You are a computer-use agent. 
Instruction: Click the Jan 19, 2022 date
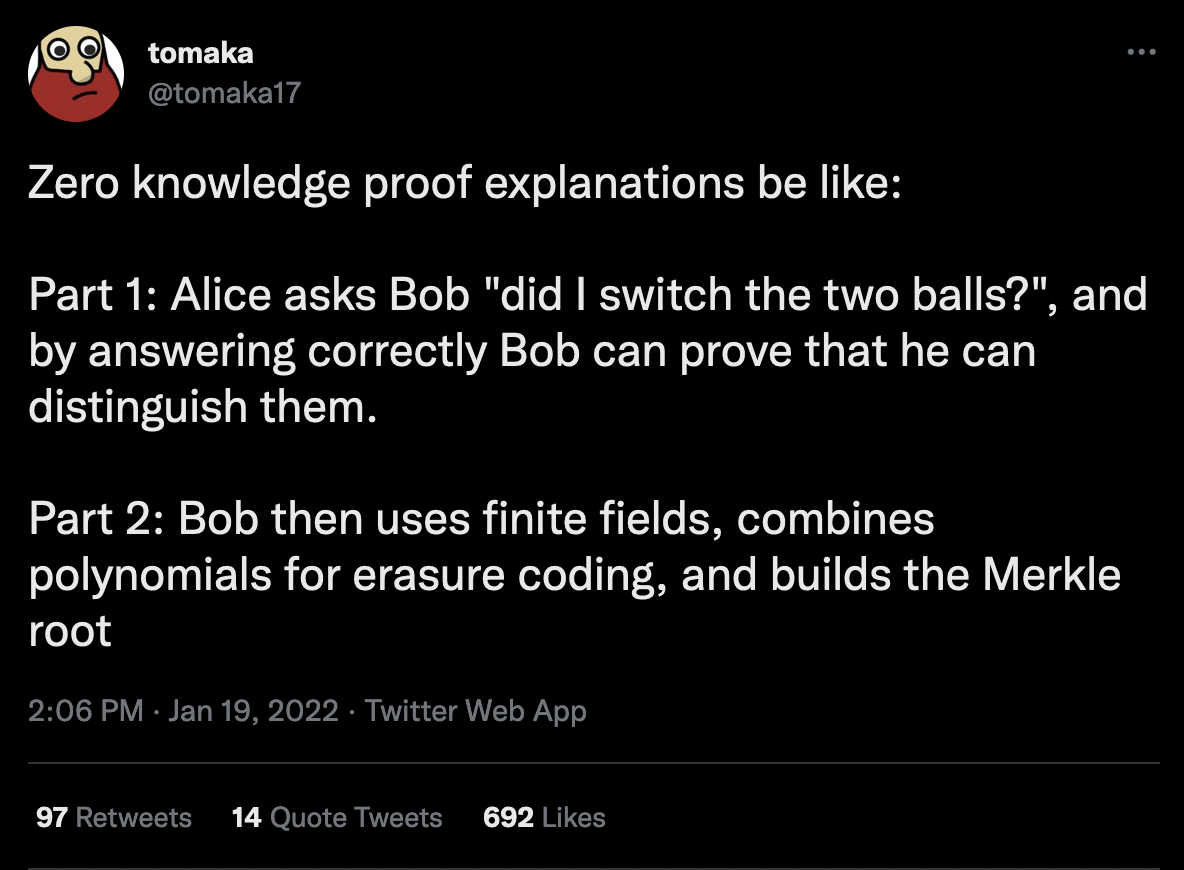pyautogui.click(x=253, y=711)
